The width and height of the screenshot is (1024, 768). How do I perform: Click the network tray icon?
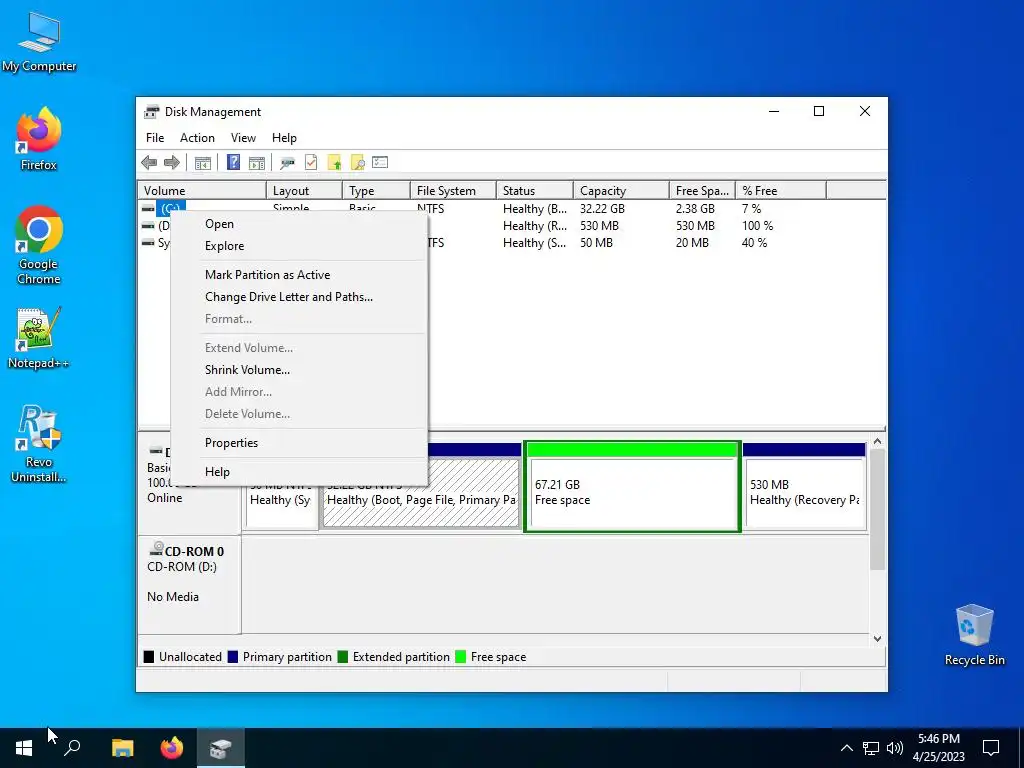(871, 748)
